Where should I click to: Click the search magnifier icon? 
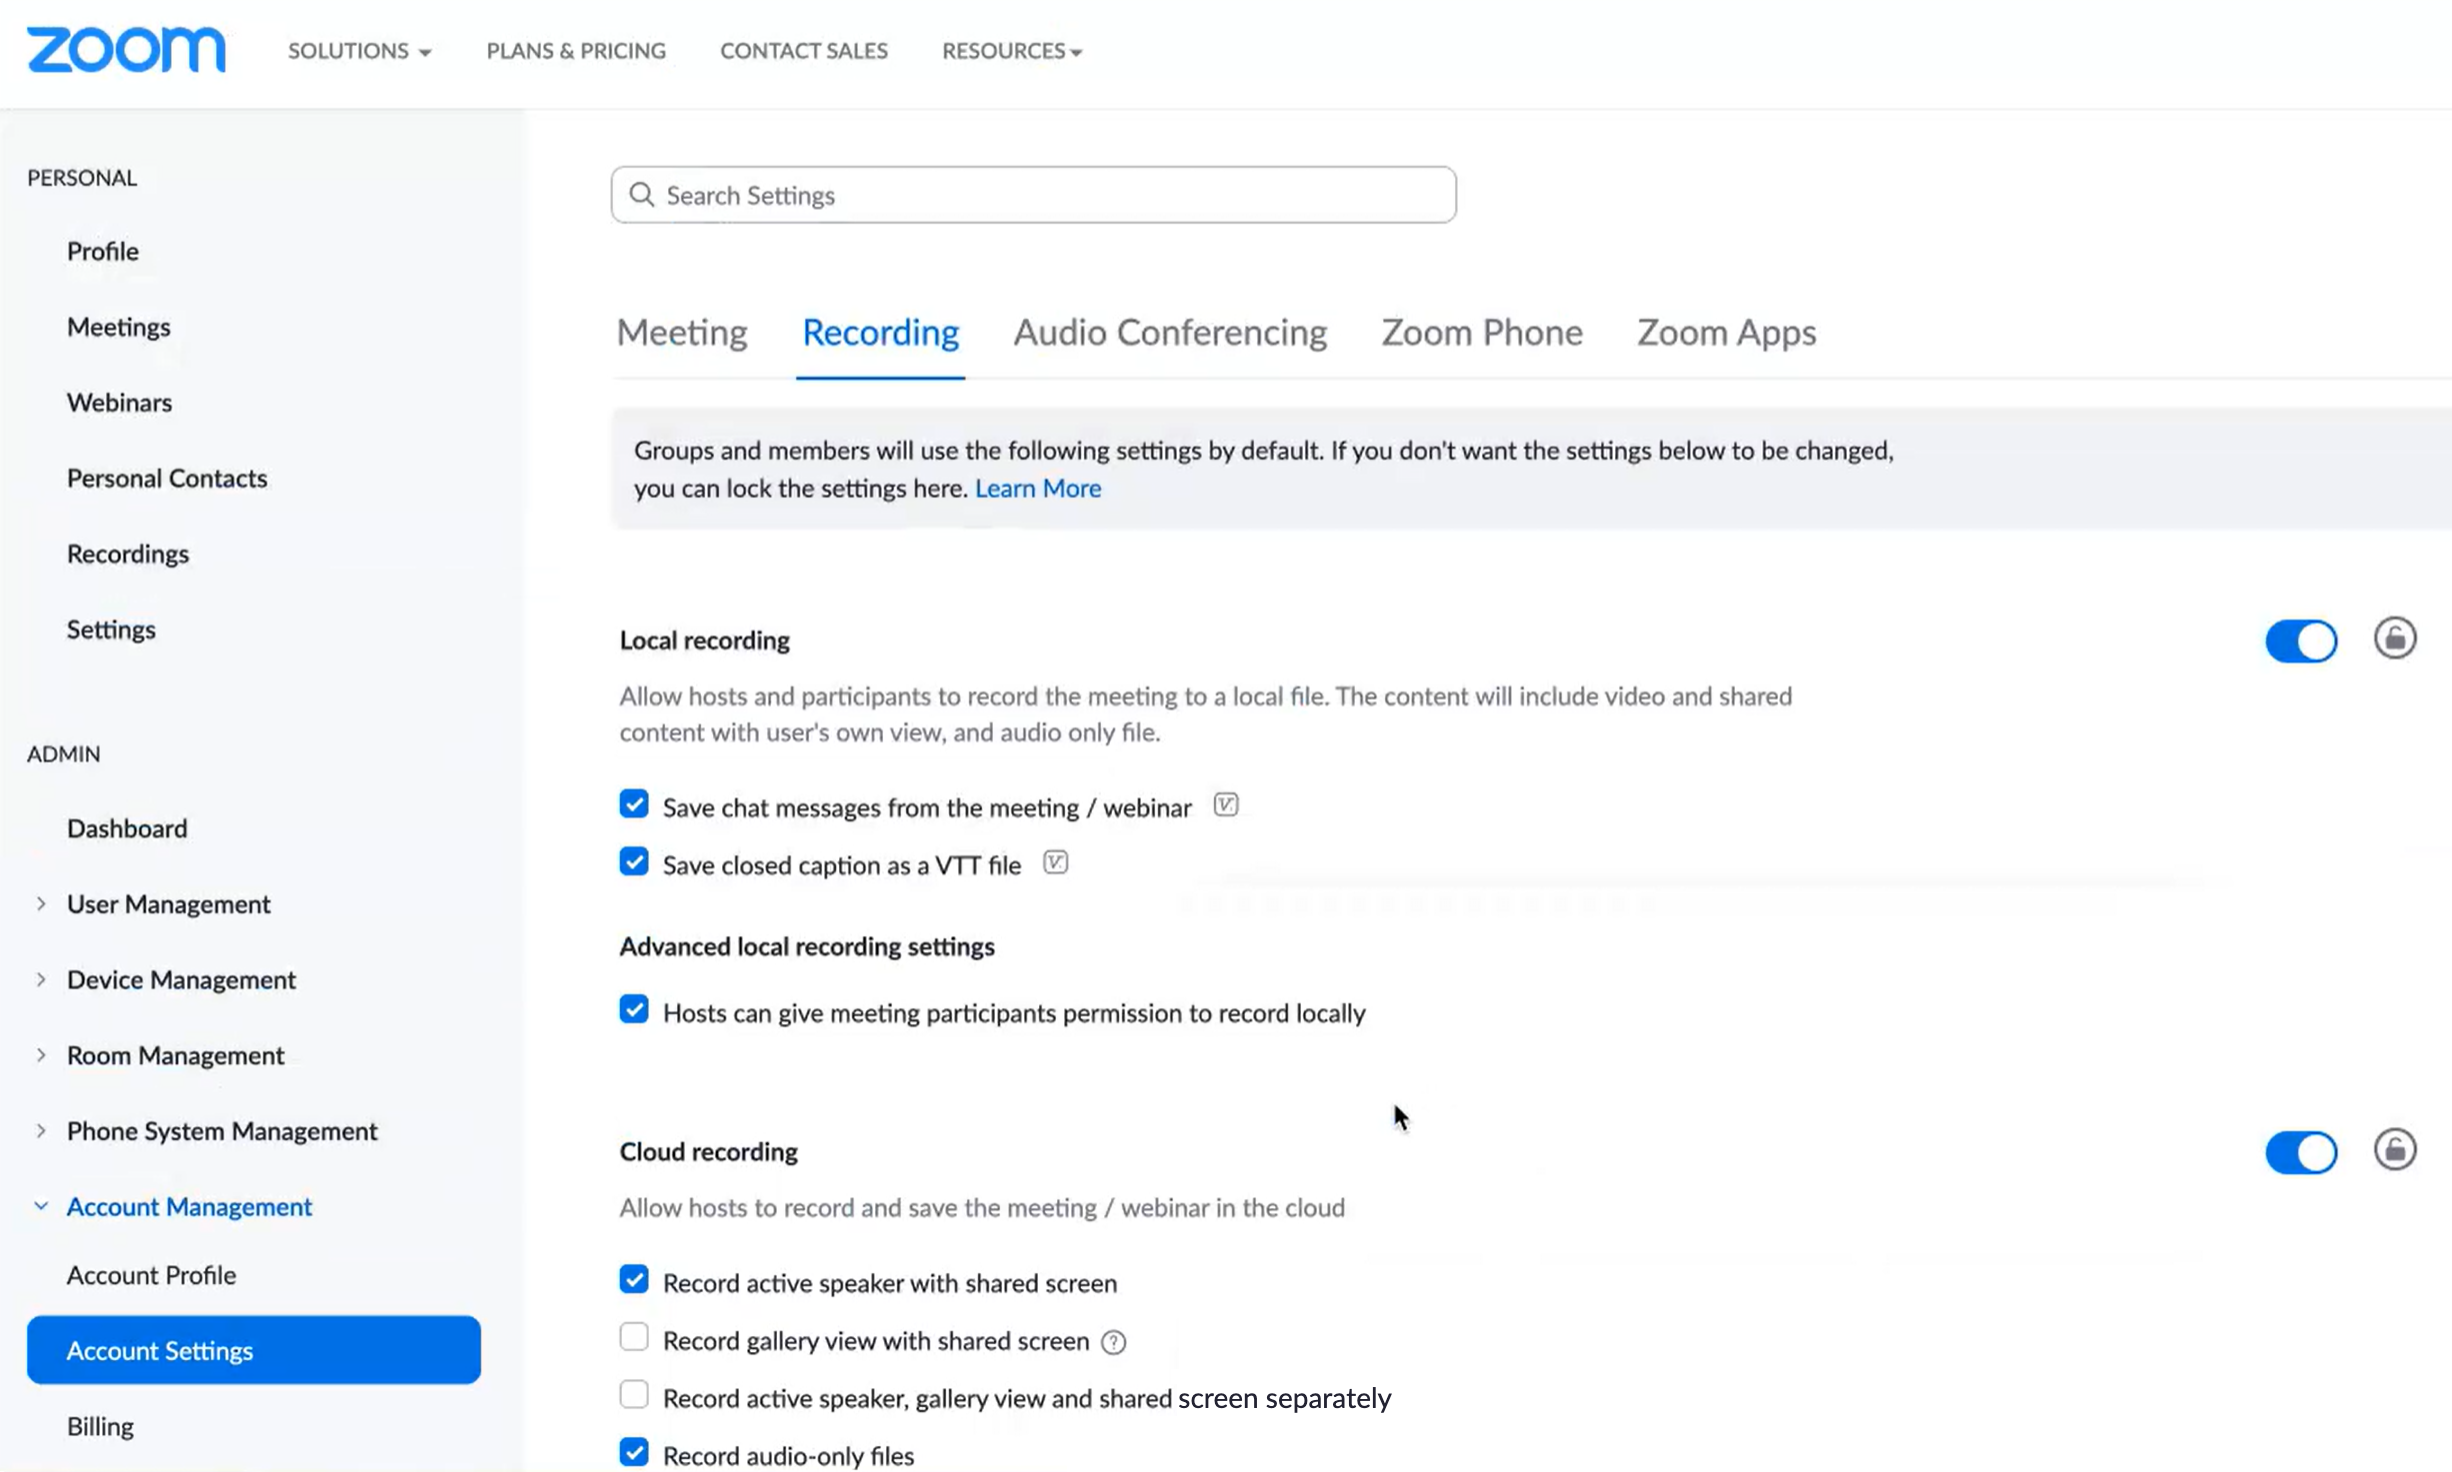point(641,194)
